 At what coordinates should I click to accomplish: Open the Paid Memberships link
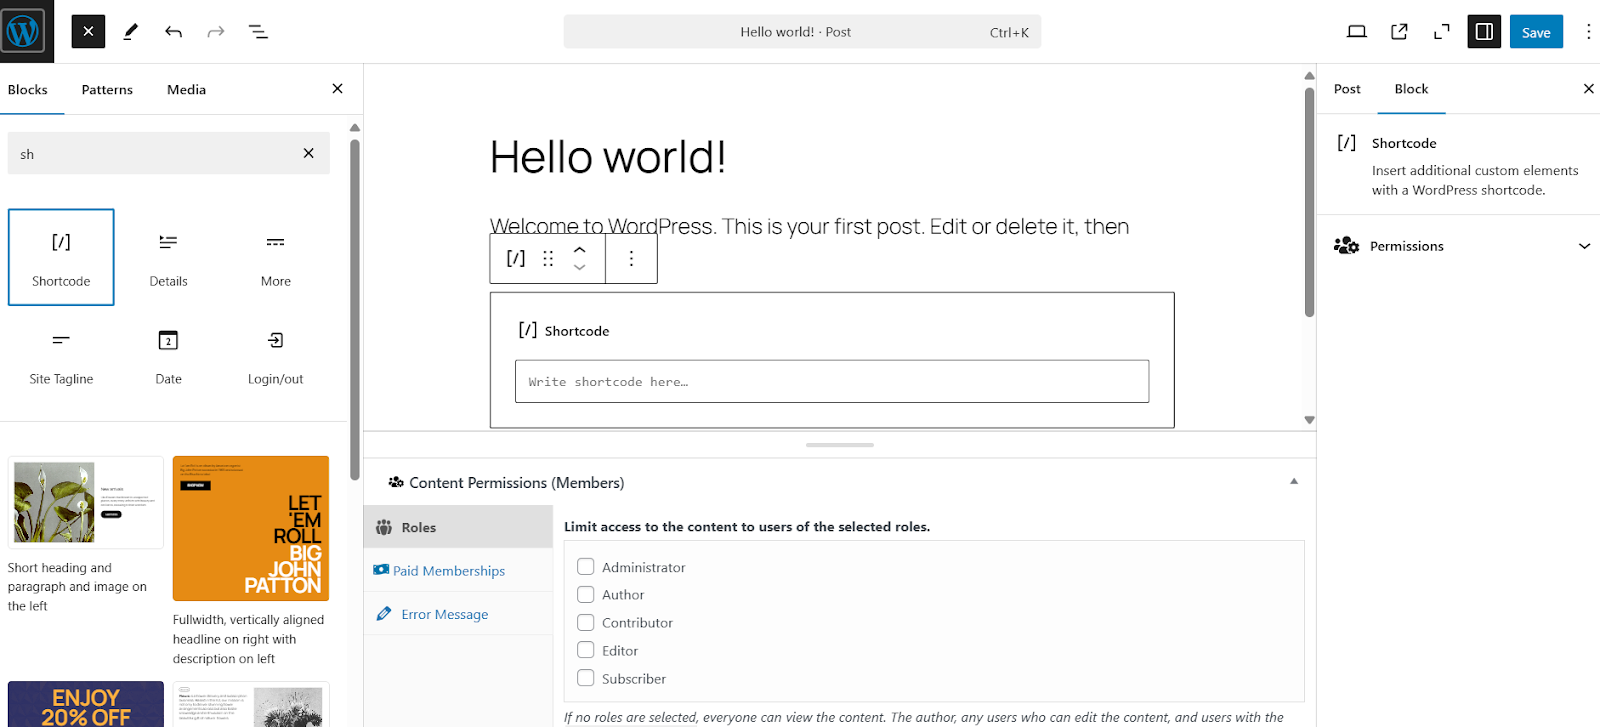point(448,571)
